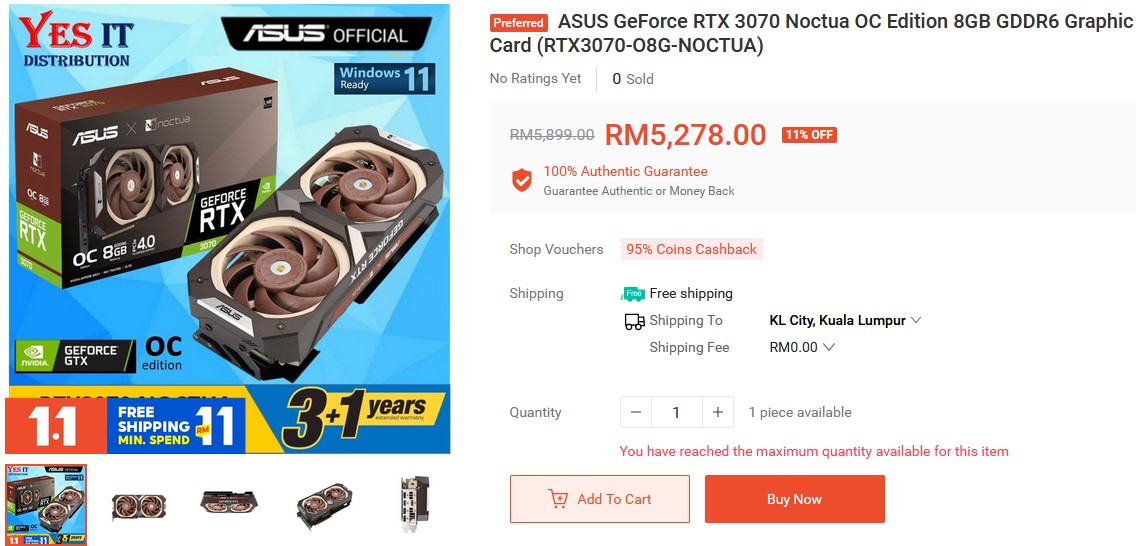Screen dimensions: 1136x546
Task: Click the green free shipping icon
Action: click(x=633, y=293)
